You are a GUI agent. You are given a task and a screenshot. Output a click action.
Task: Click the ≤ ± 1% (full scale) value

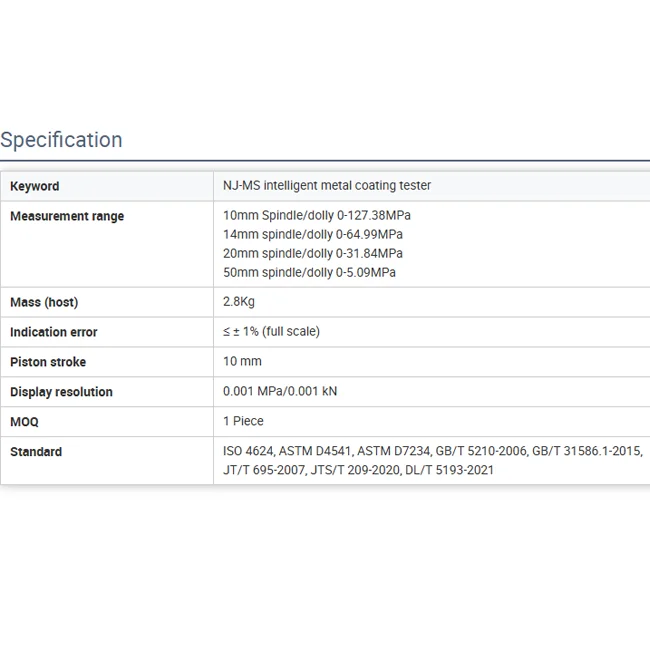tap(271, 332)
